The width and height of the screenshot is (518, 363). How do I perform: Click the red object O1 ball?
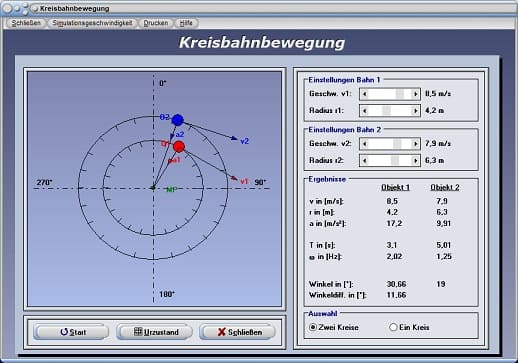[x=179, y=146]
